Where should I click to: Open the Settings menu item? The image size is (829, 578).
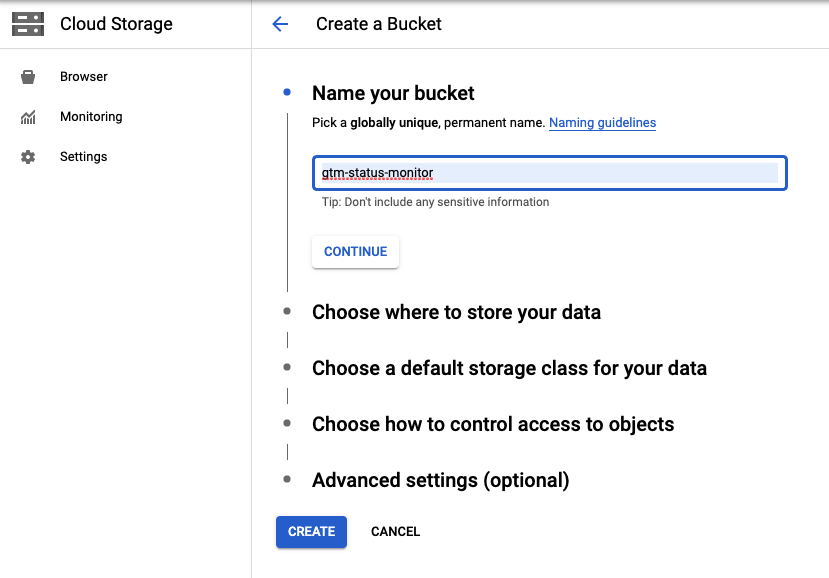click(83, 157)
